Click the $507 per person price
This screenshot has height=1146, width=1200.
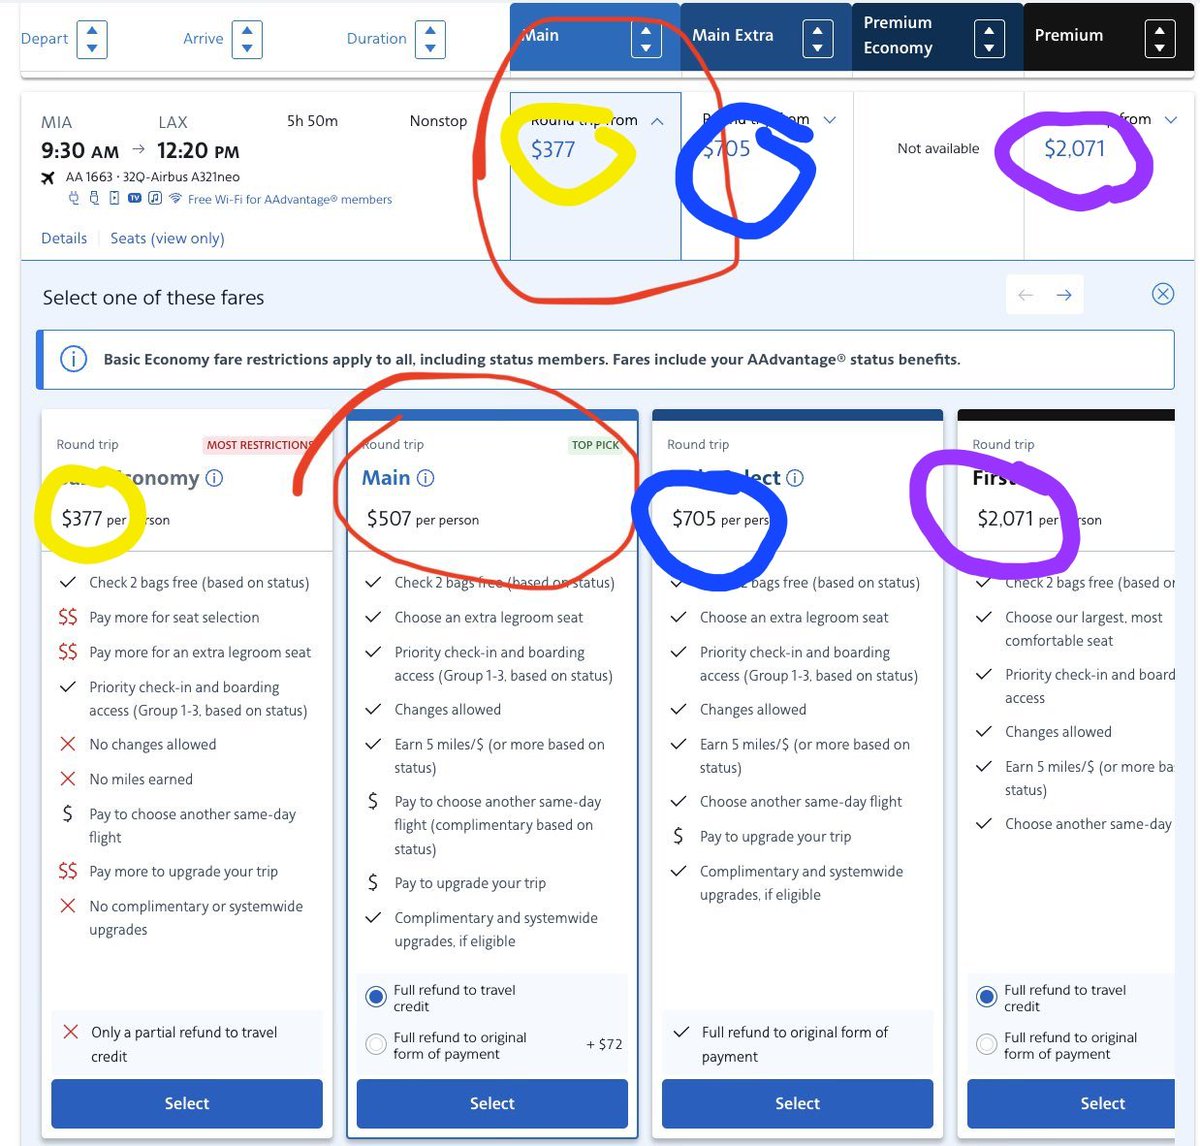(422, 519)
